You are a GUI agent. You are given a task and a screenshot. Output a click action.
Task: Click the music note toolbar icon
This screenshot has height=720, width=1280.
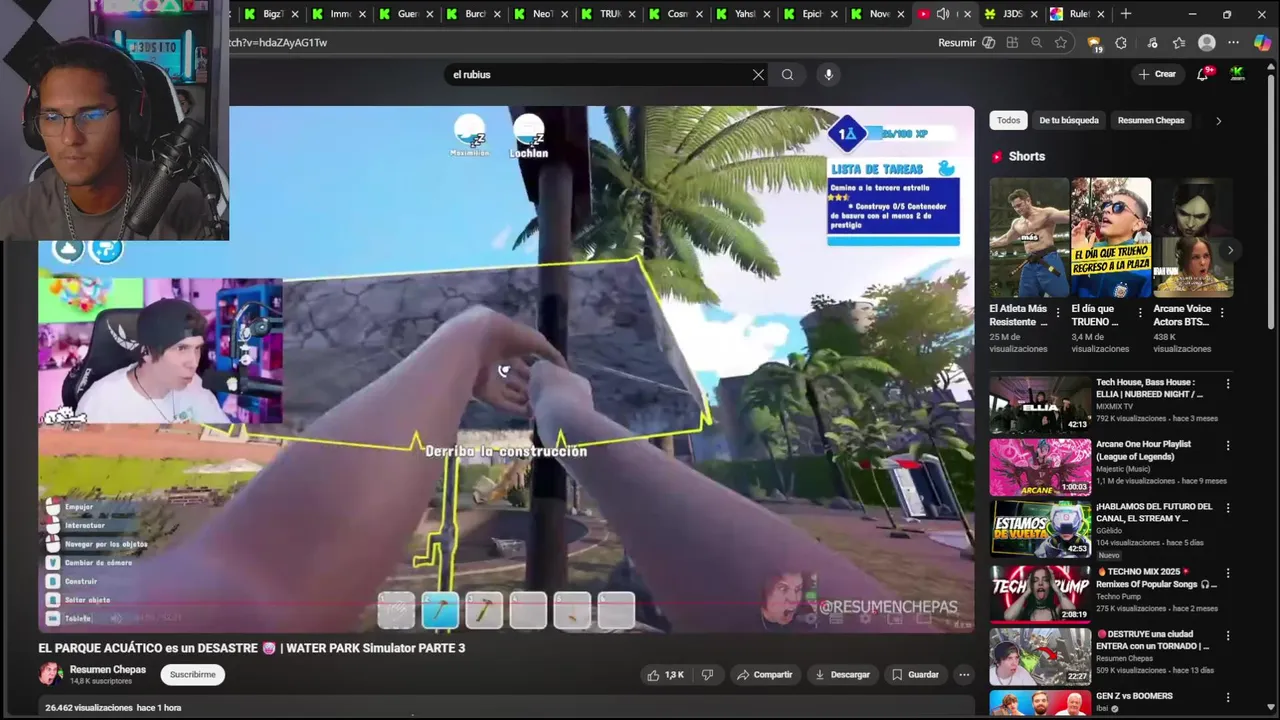click(1152, 43)
